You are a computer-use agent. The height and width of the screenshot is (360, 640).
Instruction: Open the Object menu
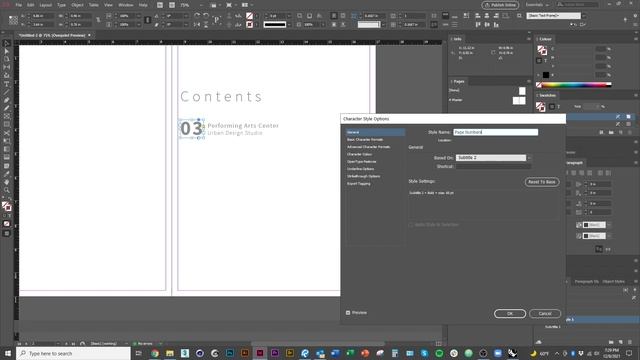77,5
